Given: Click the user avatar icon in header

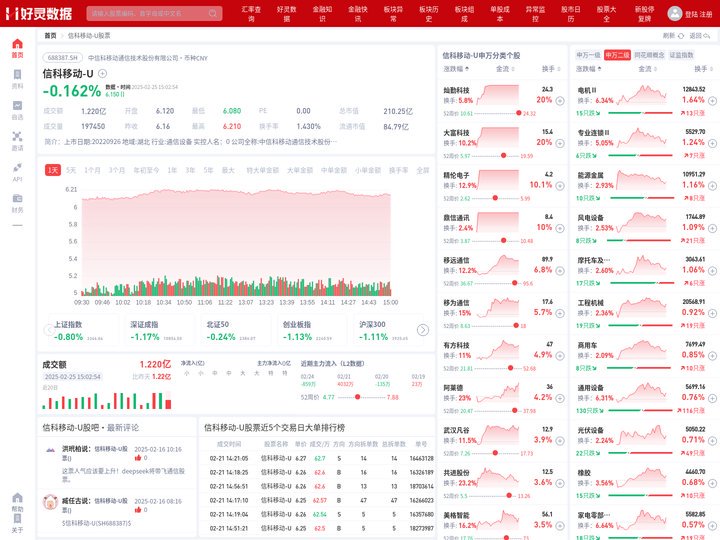Looking at the screenshot, I should coord(675,13).
